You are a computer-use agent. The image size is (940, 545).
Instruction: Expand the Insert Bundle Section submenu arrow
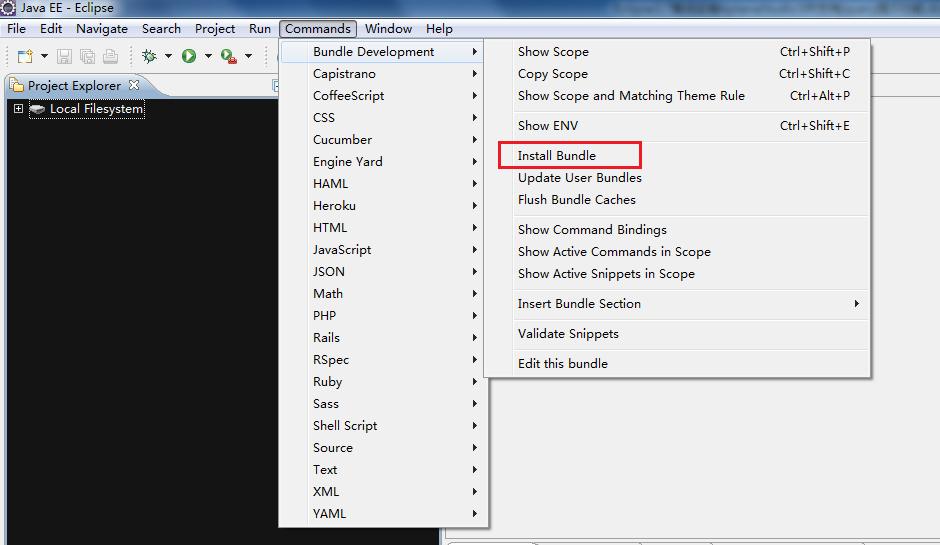coord(857,303)
